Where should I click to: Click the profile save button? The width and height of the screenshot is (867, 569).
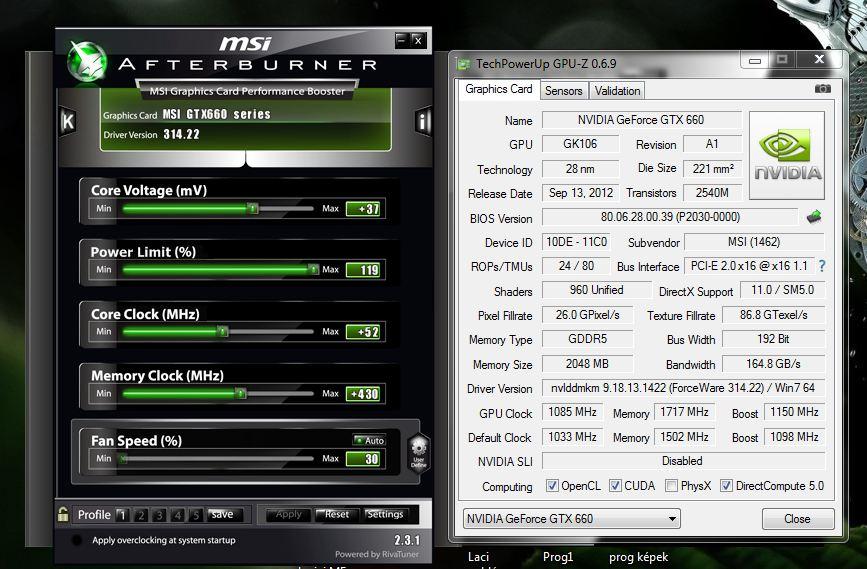pyautogui.click(x=223, y=514)
